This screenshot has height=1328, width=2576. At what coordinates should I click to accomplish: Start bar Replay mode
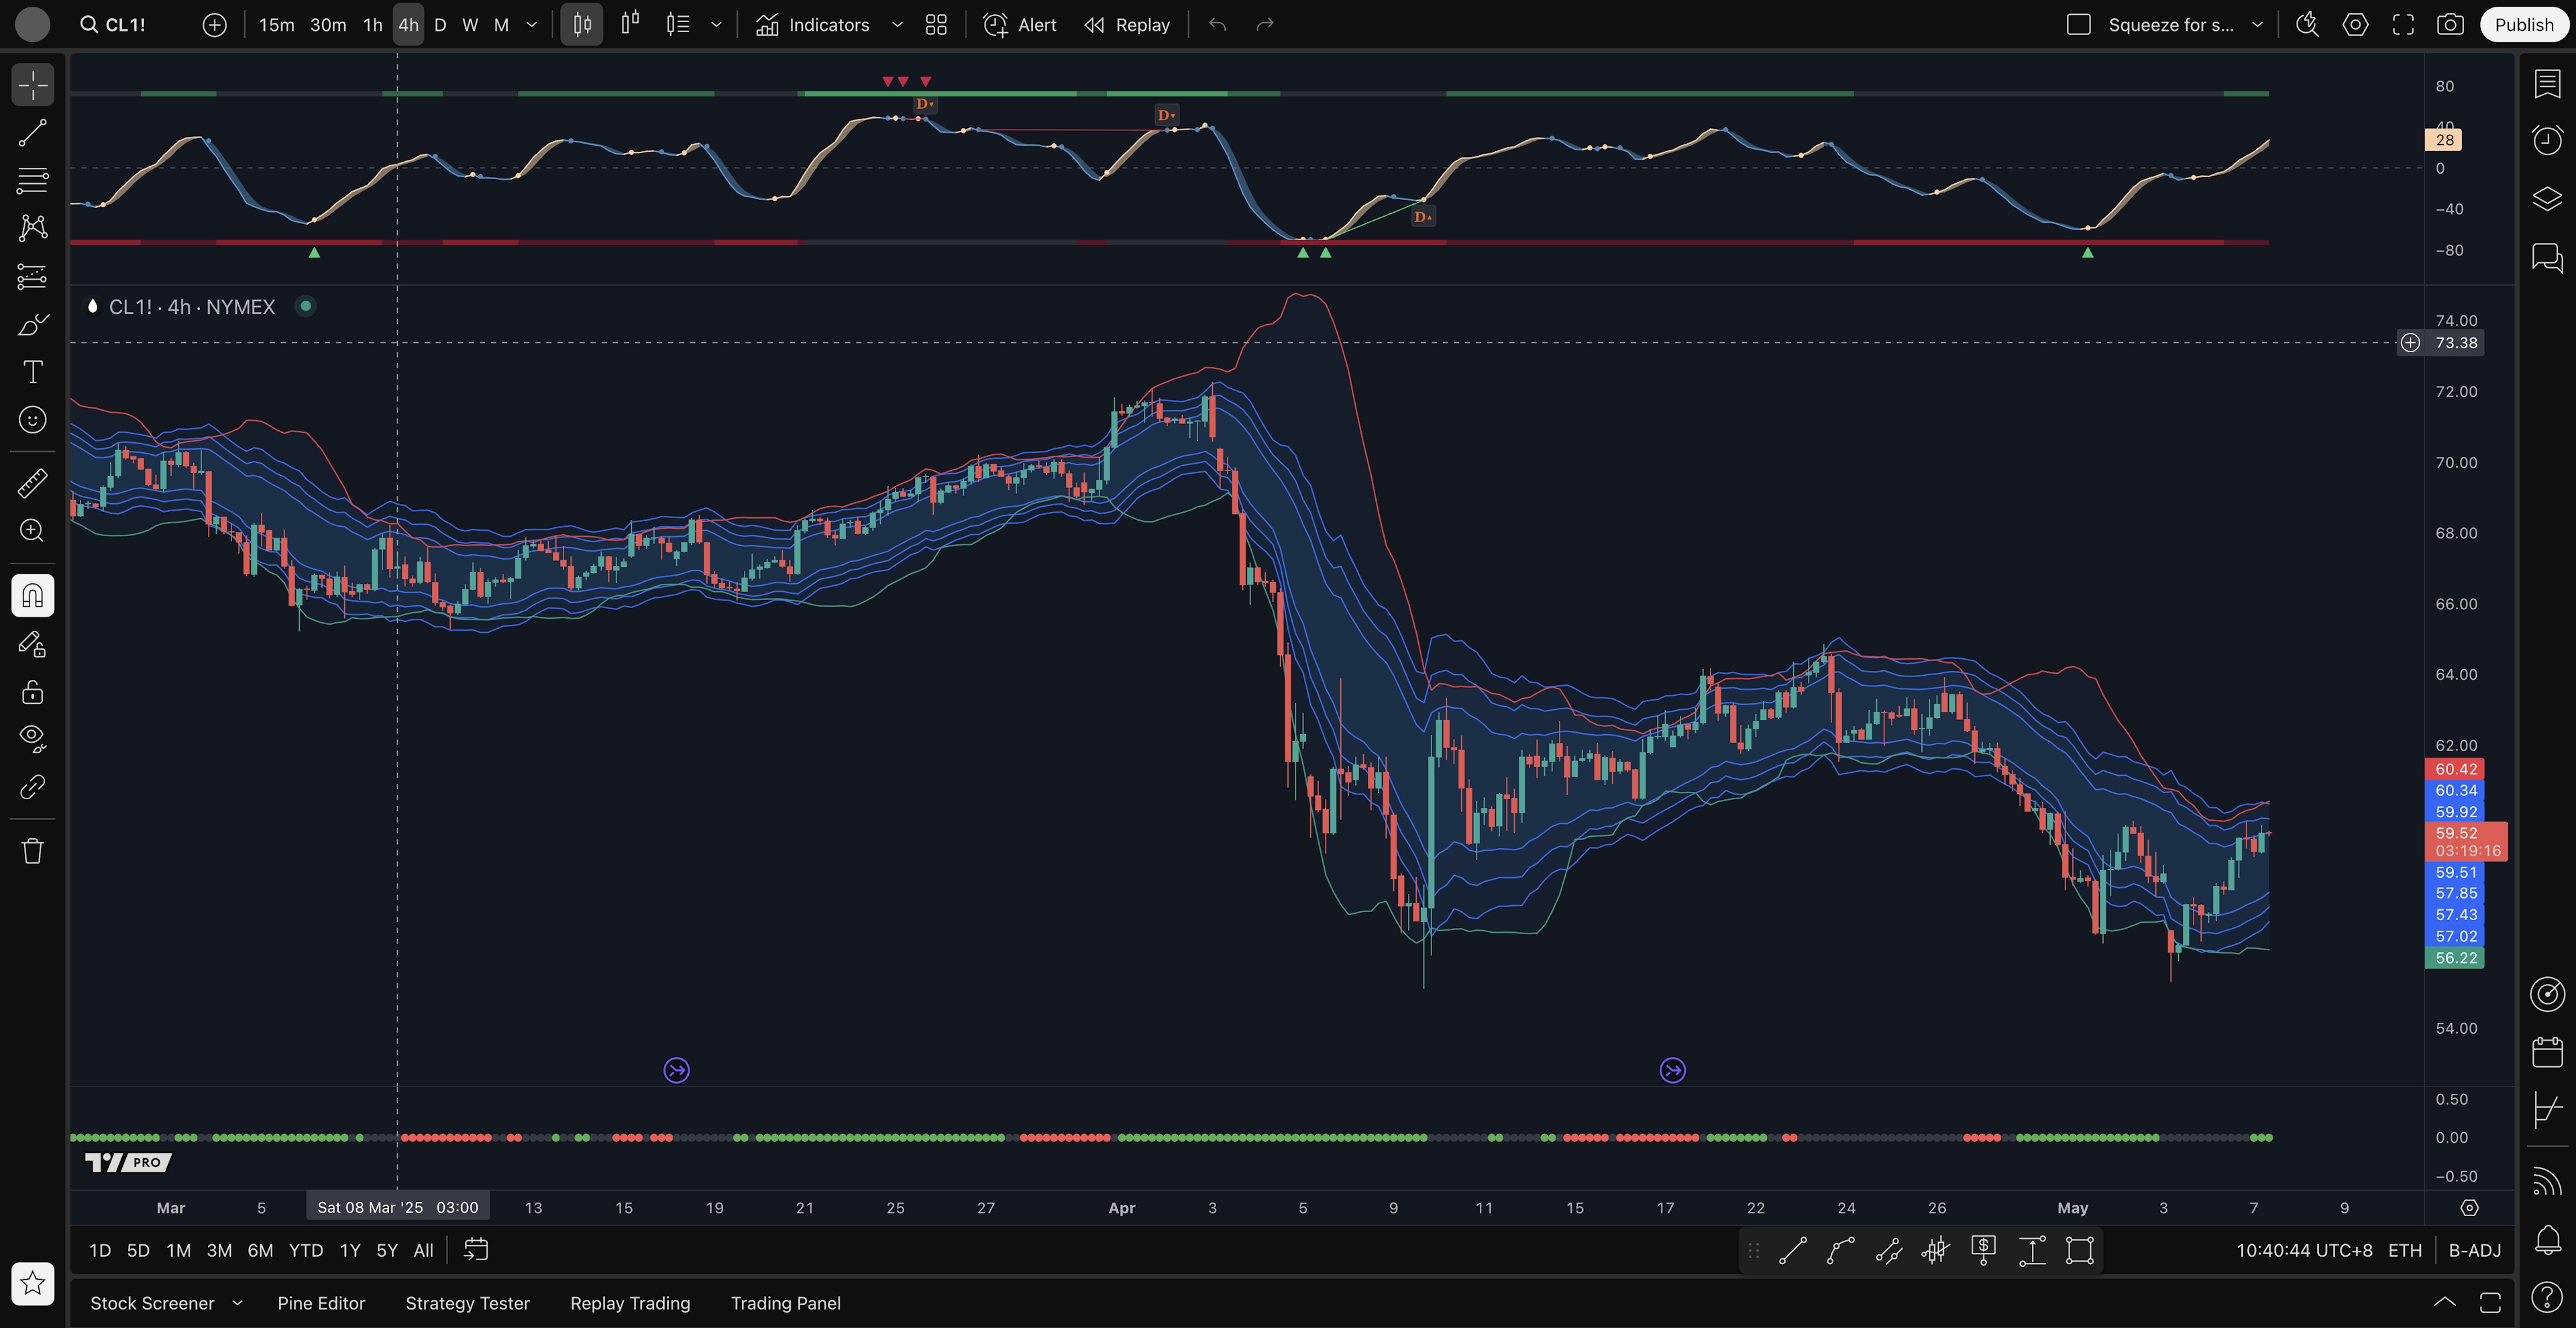(x=1127, y=25)
